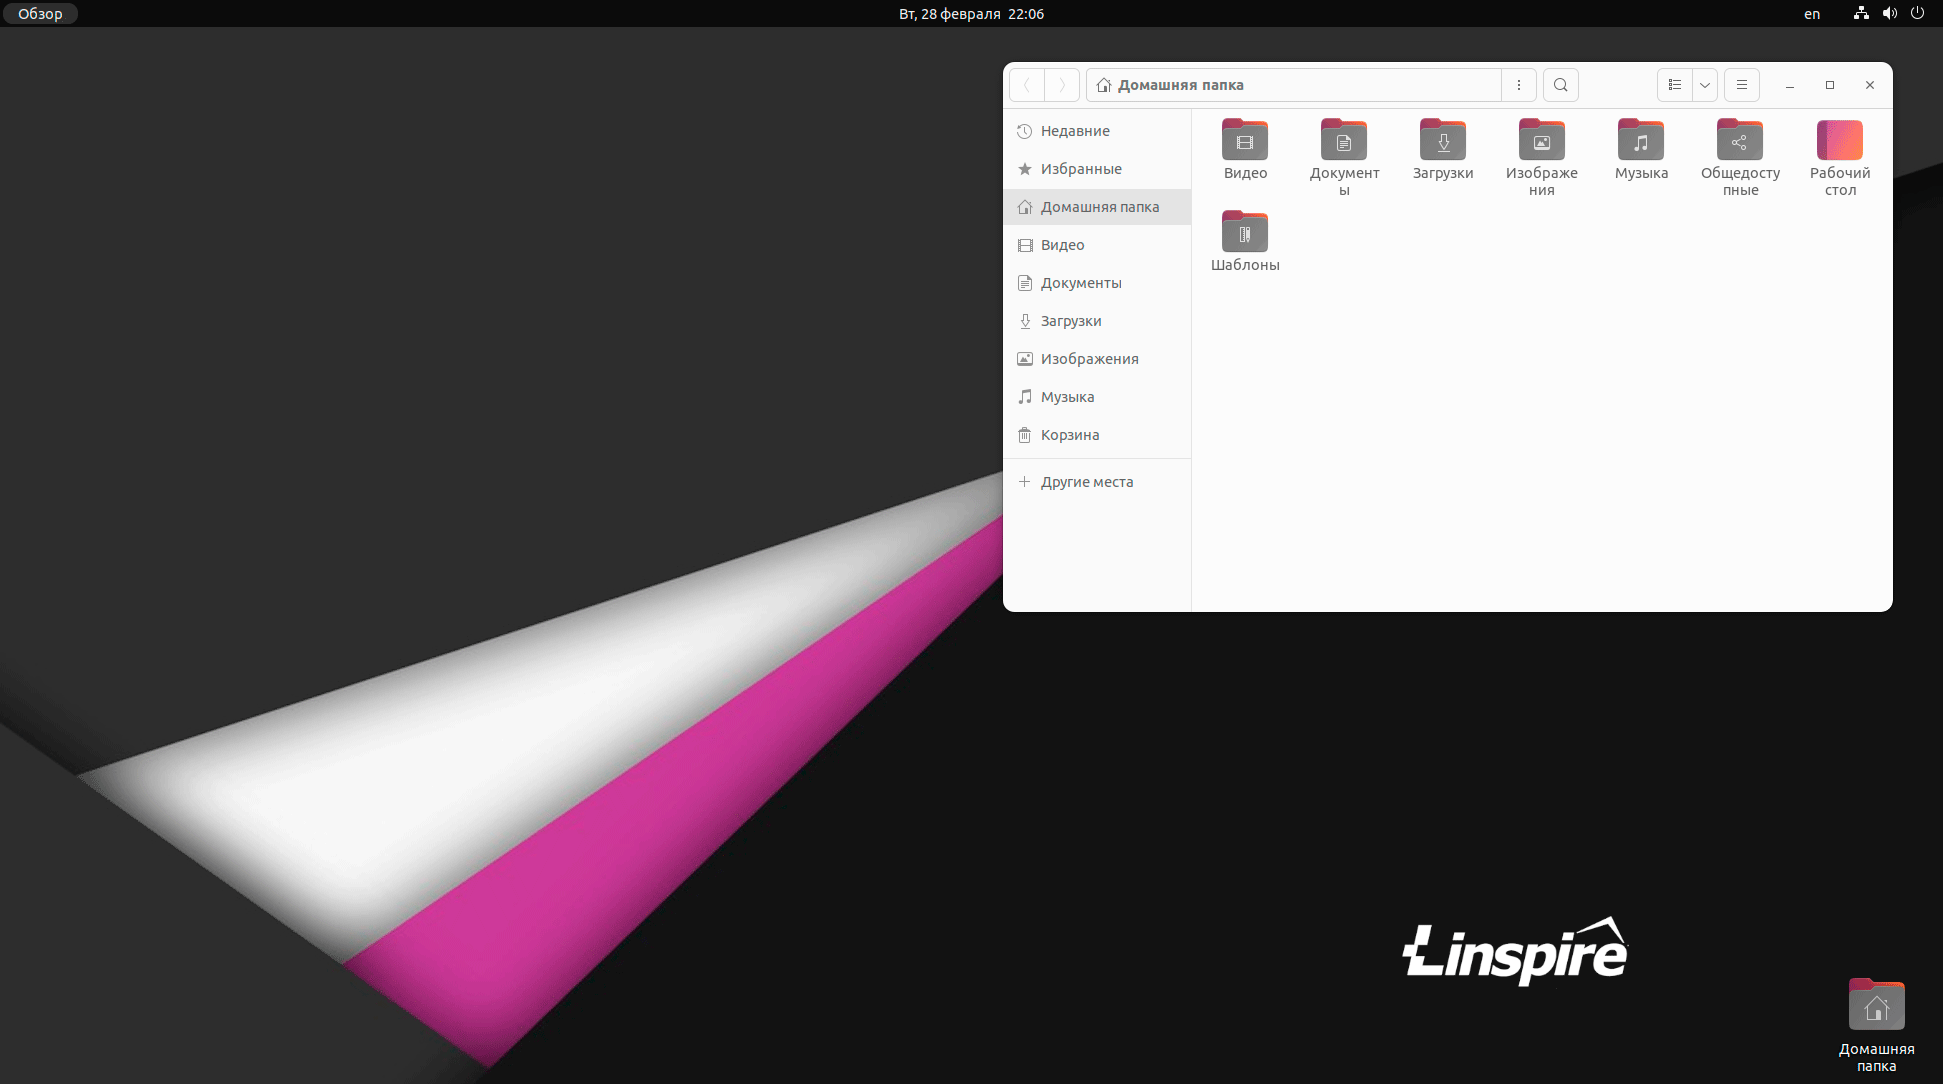1943x1084 pixels.
Task: Open the Шаблоны templates folder
Action: tap(1244, 234)
